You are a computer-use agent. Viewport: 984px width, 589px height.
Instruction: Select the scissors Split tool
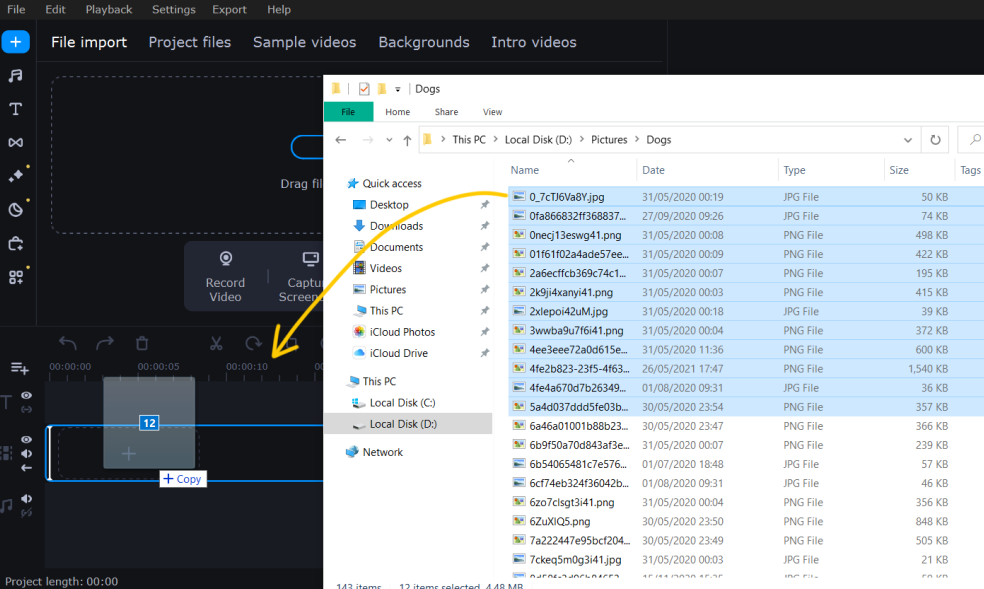(216, 343)
